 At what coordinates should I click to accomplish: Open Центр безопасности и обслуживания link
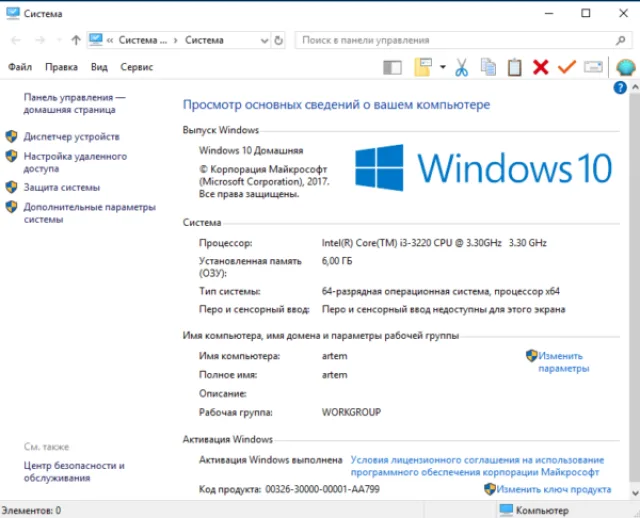[74, 471]
